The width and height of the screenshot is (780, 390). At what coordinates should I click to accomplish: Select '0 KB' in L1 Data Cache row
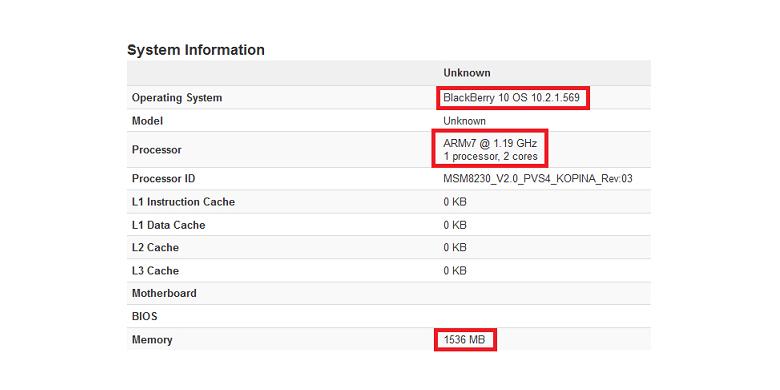click(x=455, y=225)
